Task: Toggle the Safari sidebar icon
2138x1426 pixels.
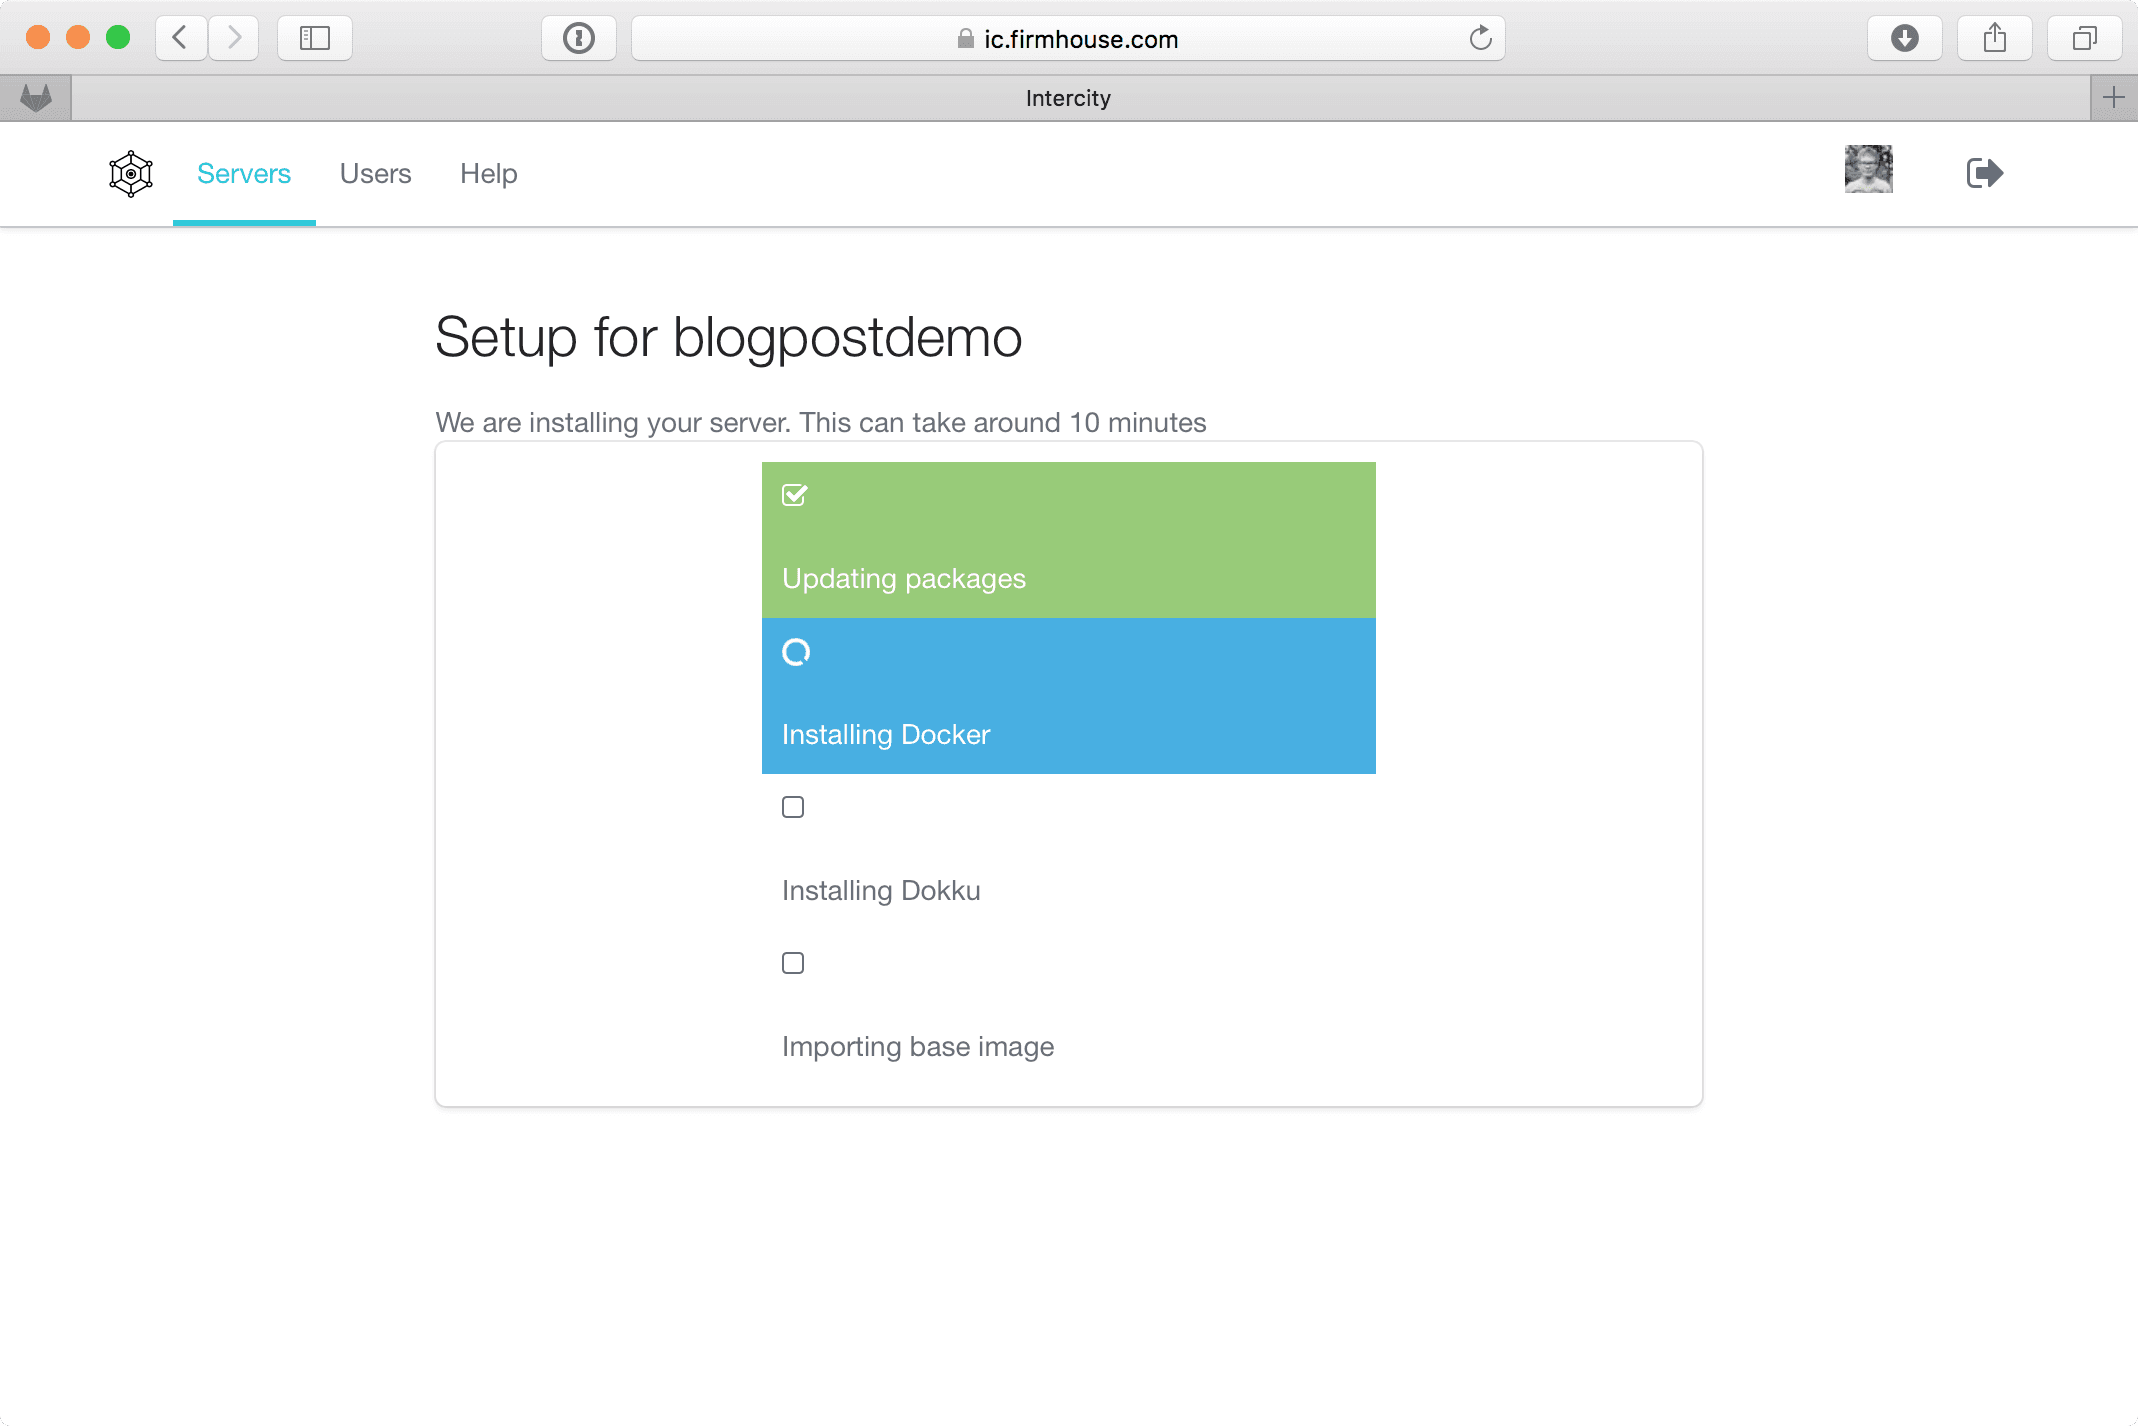Action: (x=315, y=39)
